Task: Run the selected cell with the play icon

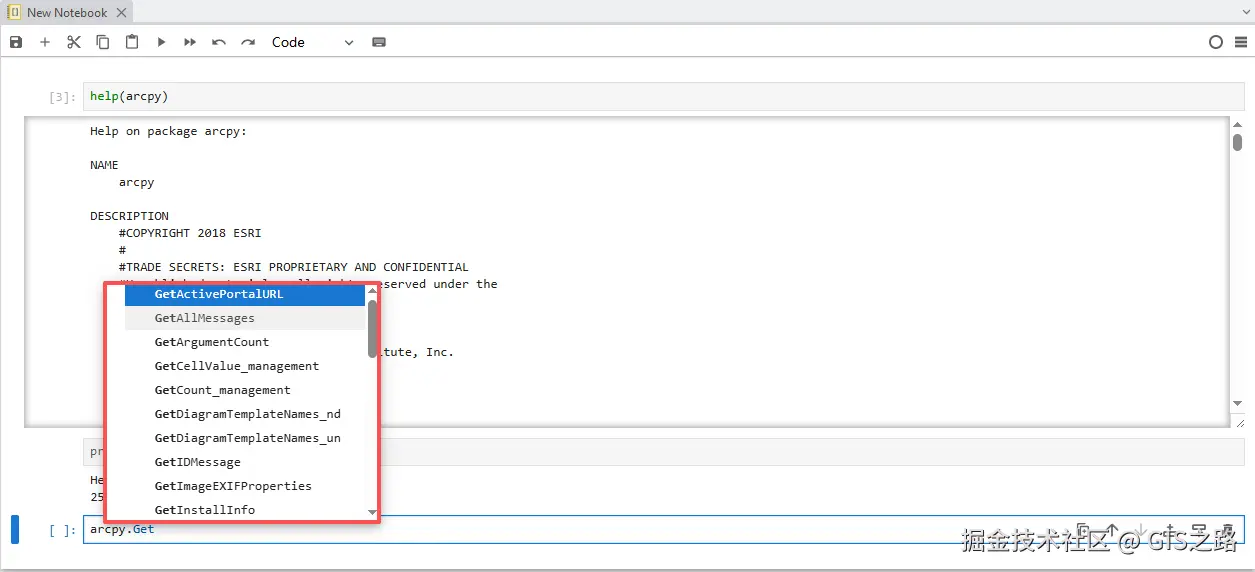Action: pos(161,42)
